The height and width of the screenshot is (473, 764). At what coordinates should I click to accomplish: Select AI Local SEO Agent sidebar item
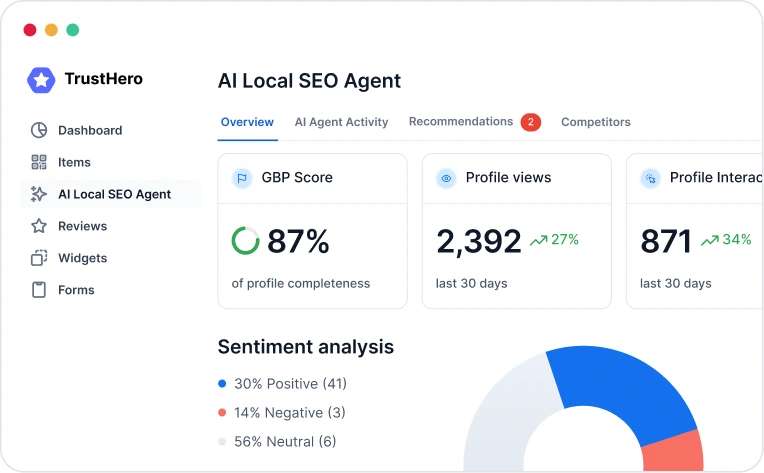click(111, 194)
